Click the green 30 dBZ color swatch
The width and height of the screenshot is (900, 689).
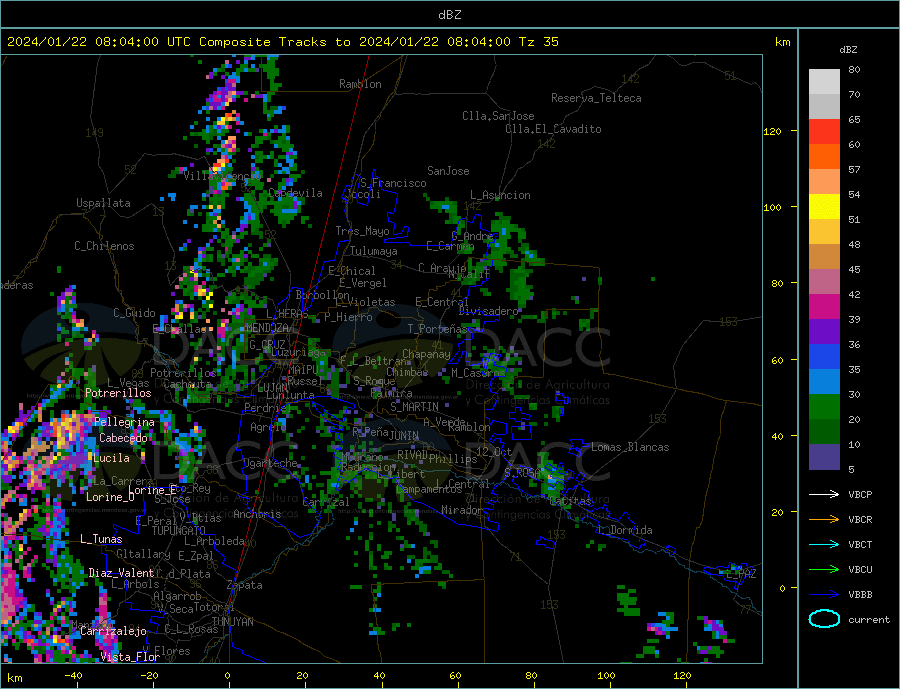pyautogui.click(x=824, y=407)
